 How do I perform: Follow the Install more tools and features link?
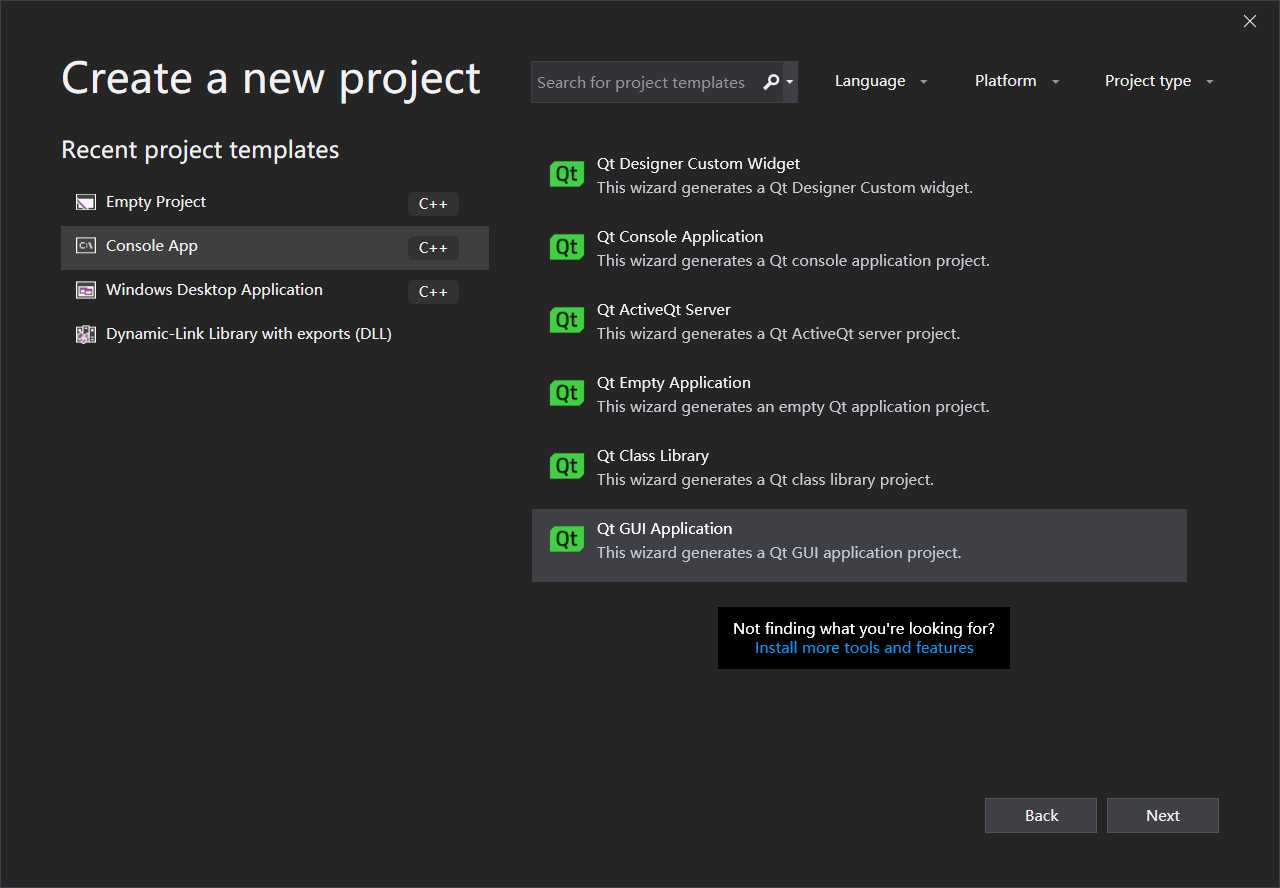[x=864, y=648]
